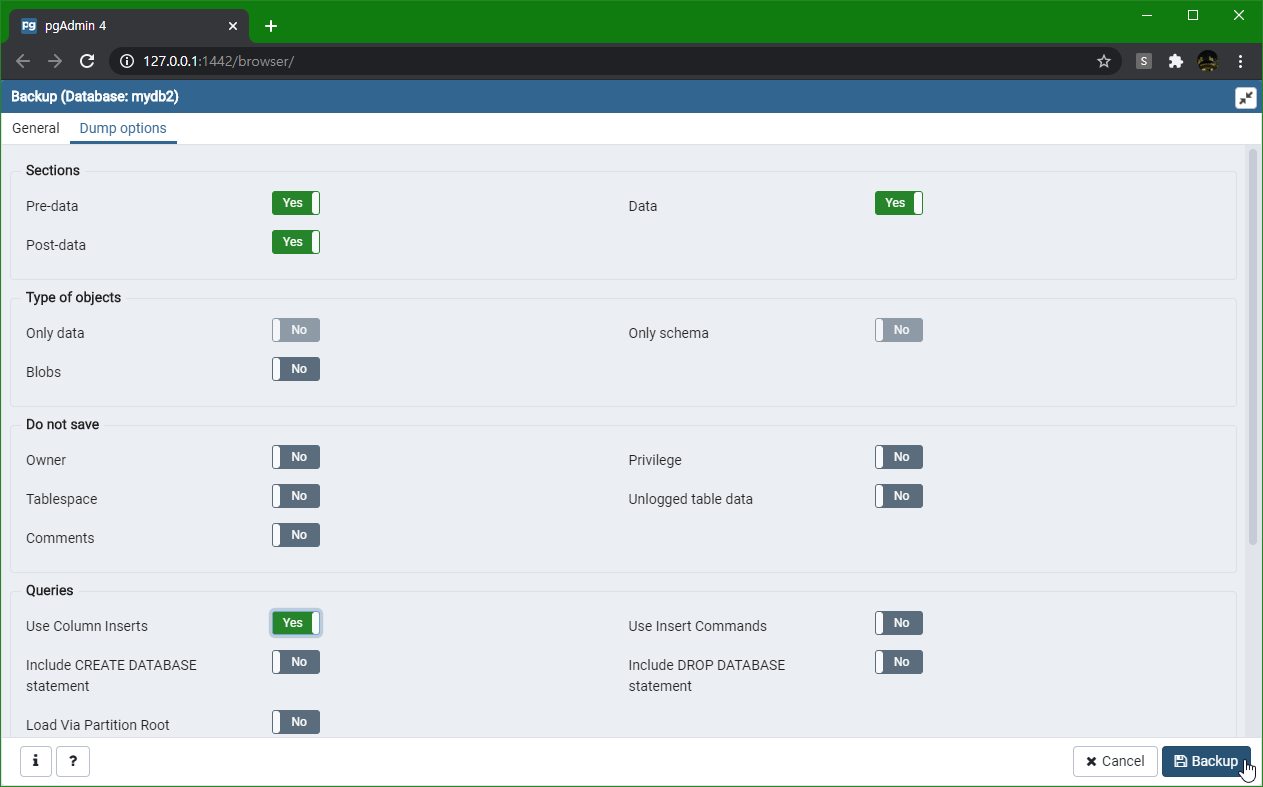The height and width of the screenshot is (787, 1263).
Task: Click the Backup button
Action: (1206, 761)
